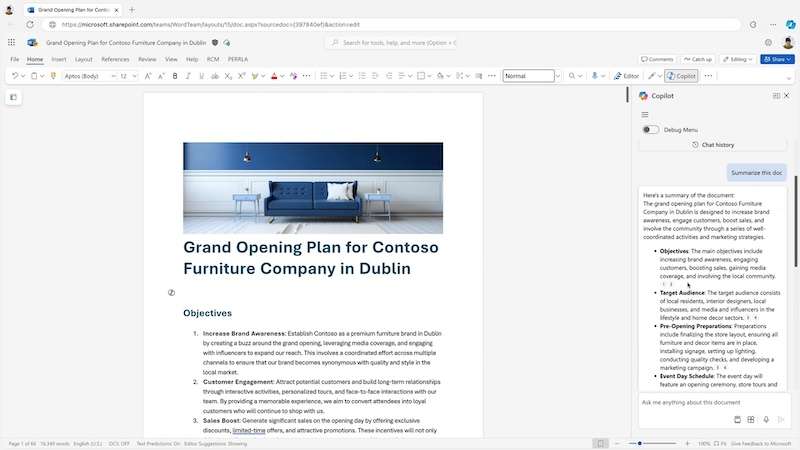Open the Comments pane
Viewport: 800px width, 450px height.
pos(657,59)
